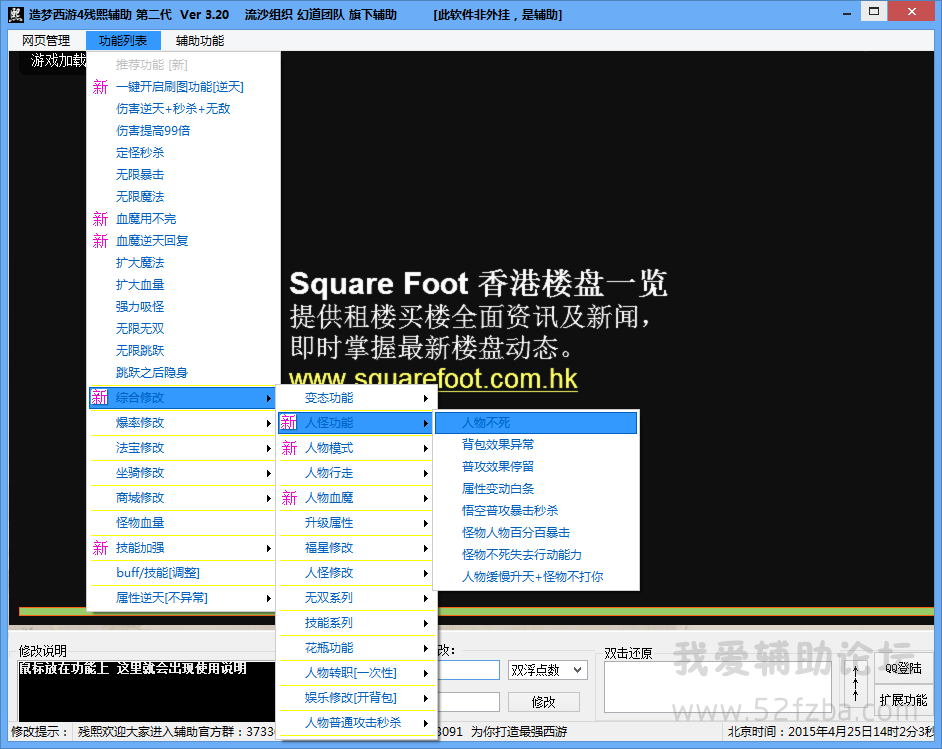Image resolution: width=942 pixels, height=749 pixels.
Task: Open the 辅助功能 menu
Action: click(x=199, y=41)
